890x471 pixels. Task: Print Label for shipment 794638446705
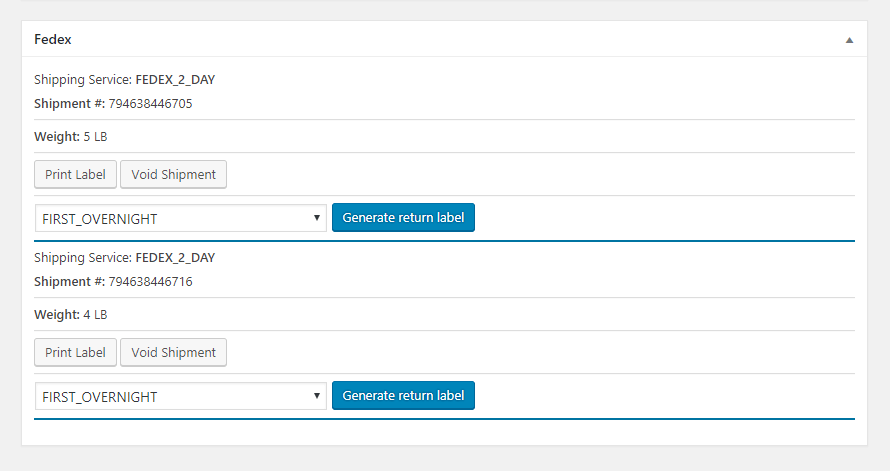[75, 174]
